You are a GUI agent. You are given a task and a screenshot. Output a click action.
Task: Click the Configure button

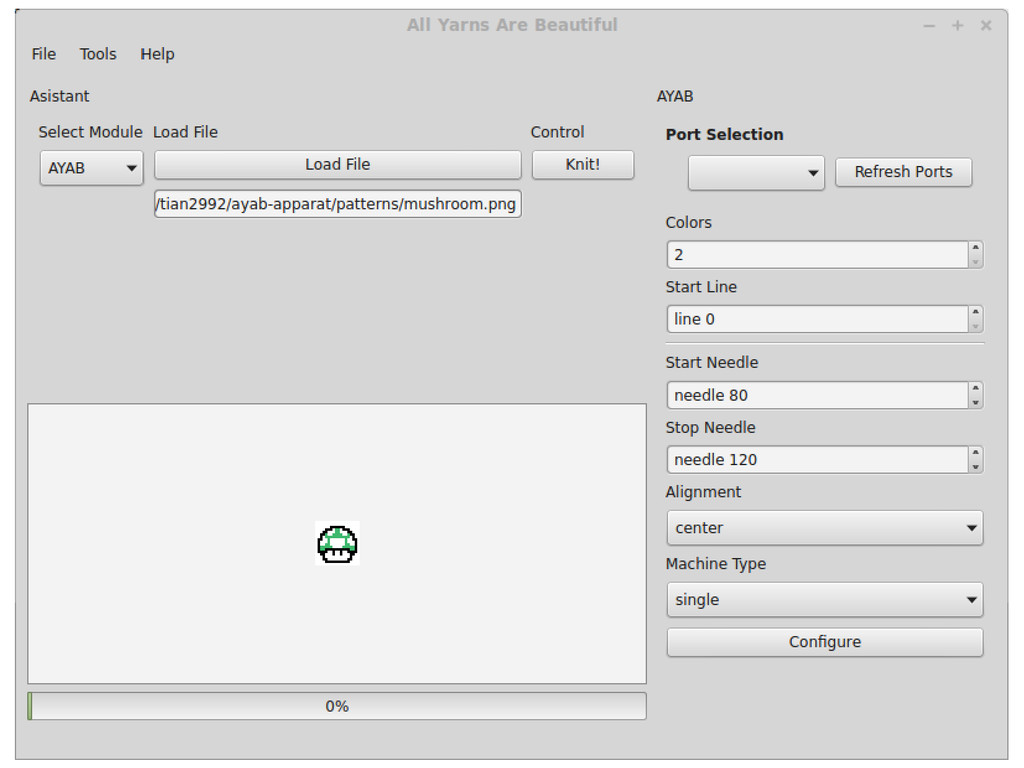click(x=825, y=642)
